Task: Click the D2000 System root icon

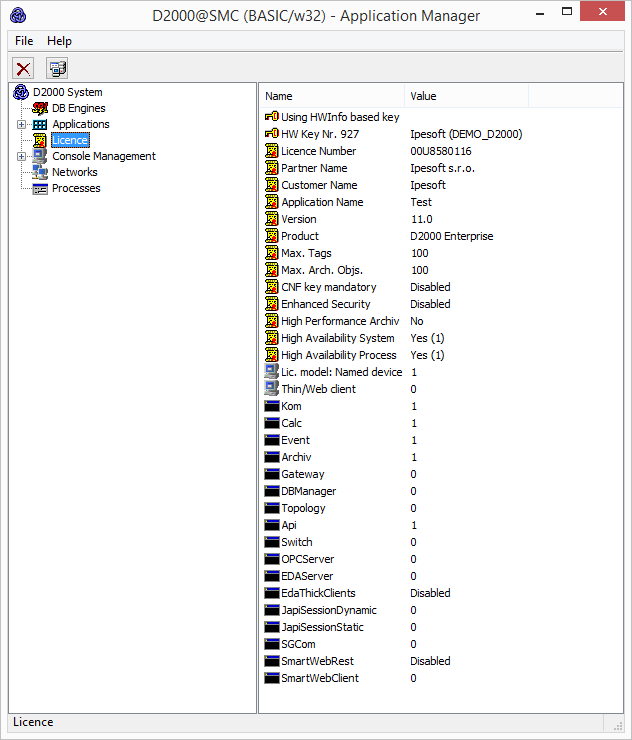Action: (x=21, y=92)
